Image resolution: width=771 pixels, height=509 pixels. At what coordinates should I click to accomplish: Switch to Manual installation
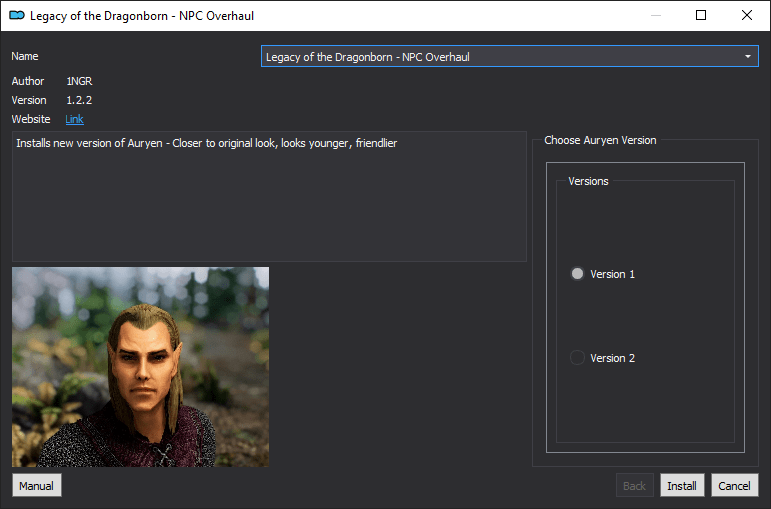tap(36, 485)
